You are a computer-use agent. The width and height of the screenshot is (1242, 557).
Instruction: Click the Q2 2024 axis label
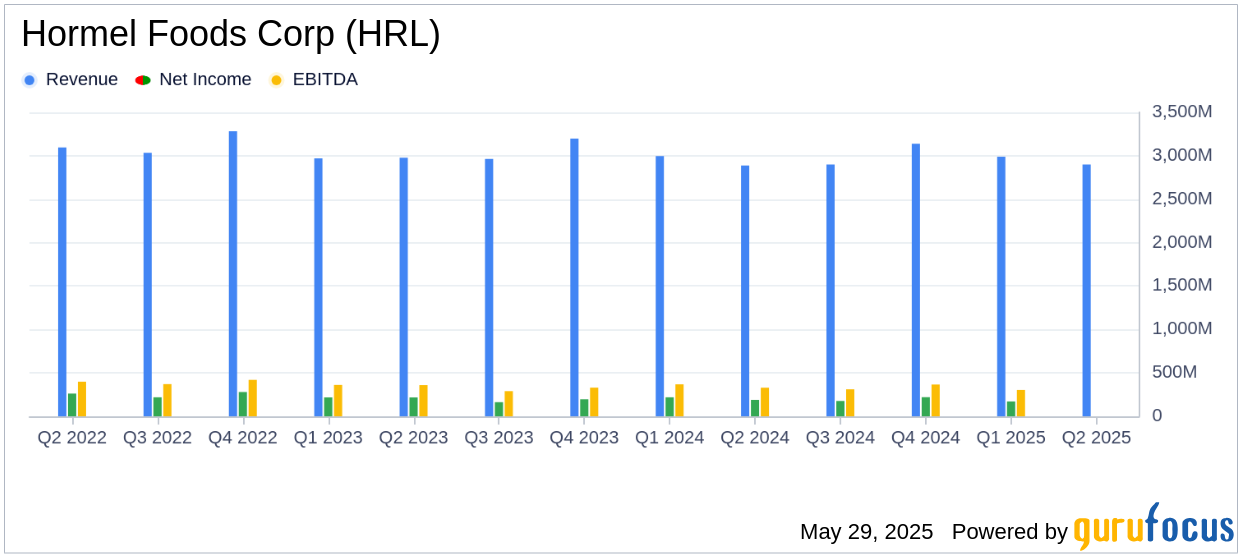pyautogui.click(x=755, y=438)
